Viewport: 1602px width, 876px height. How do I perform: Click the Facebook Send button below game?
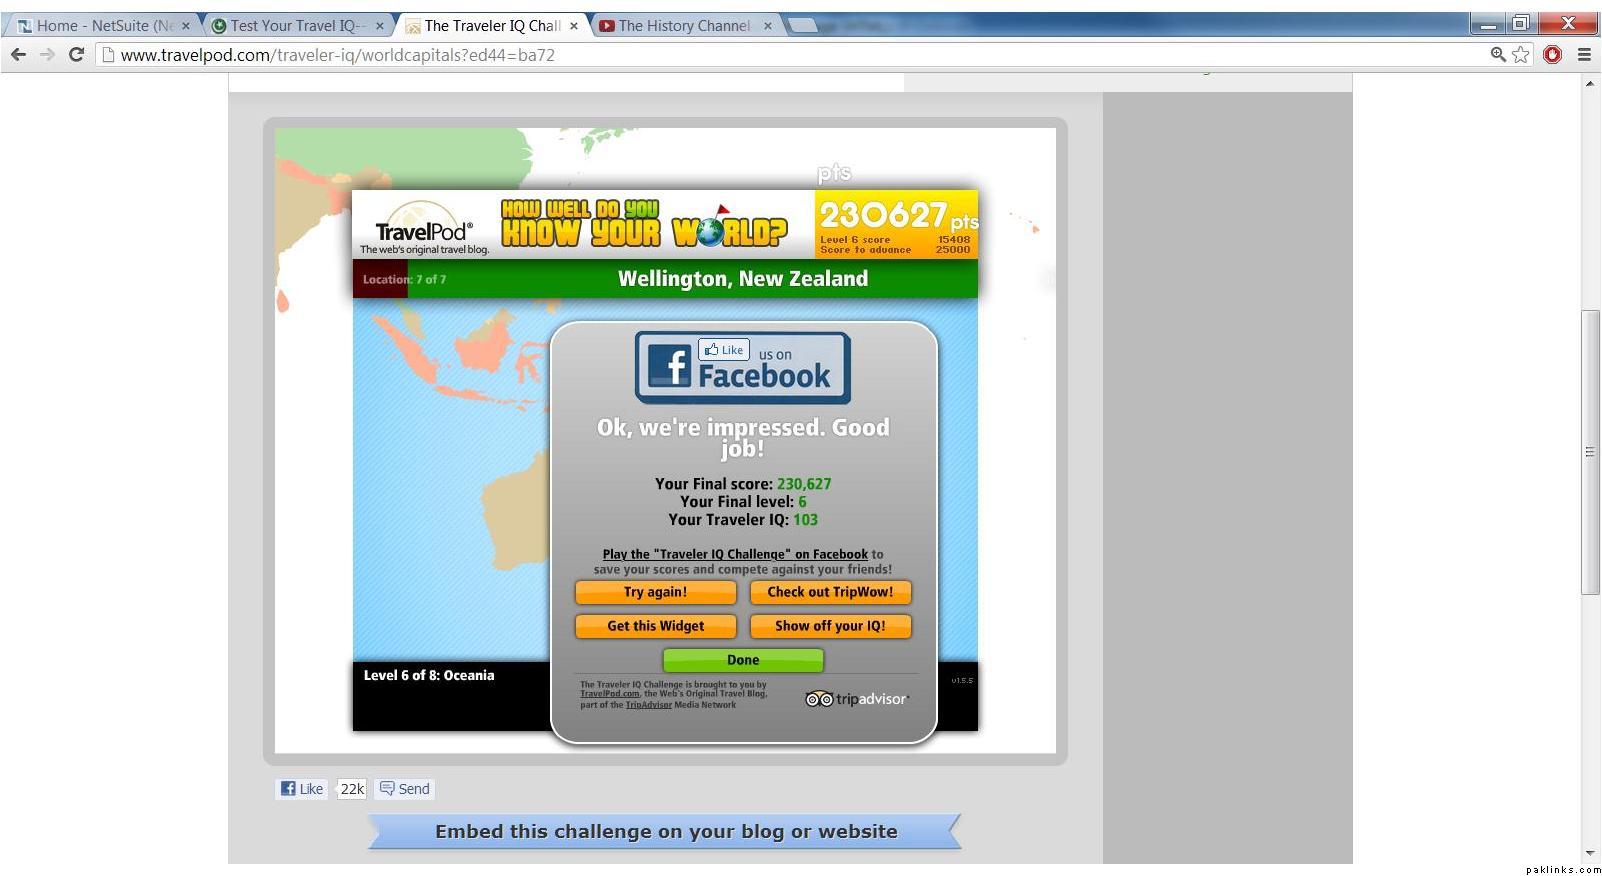point(405,789)
